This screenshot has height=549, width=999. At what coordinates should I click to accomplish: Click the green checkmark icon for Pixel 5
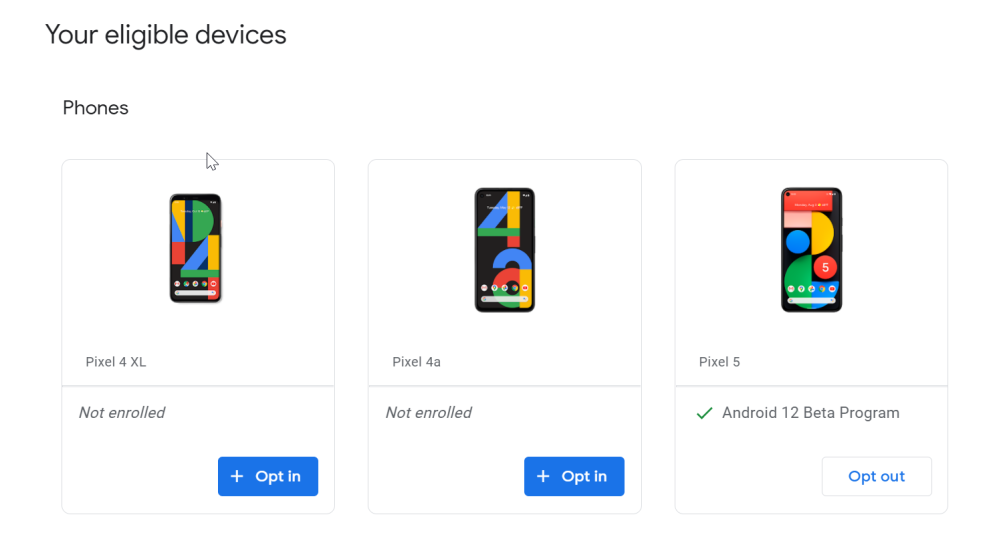[704, 413]
